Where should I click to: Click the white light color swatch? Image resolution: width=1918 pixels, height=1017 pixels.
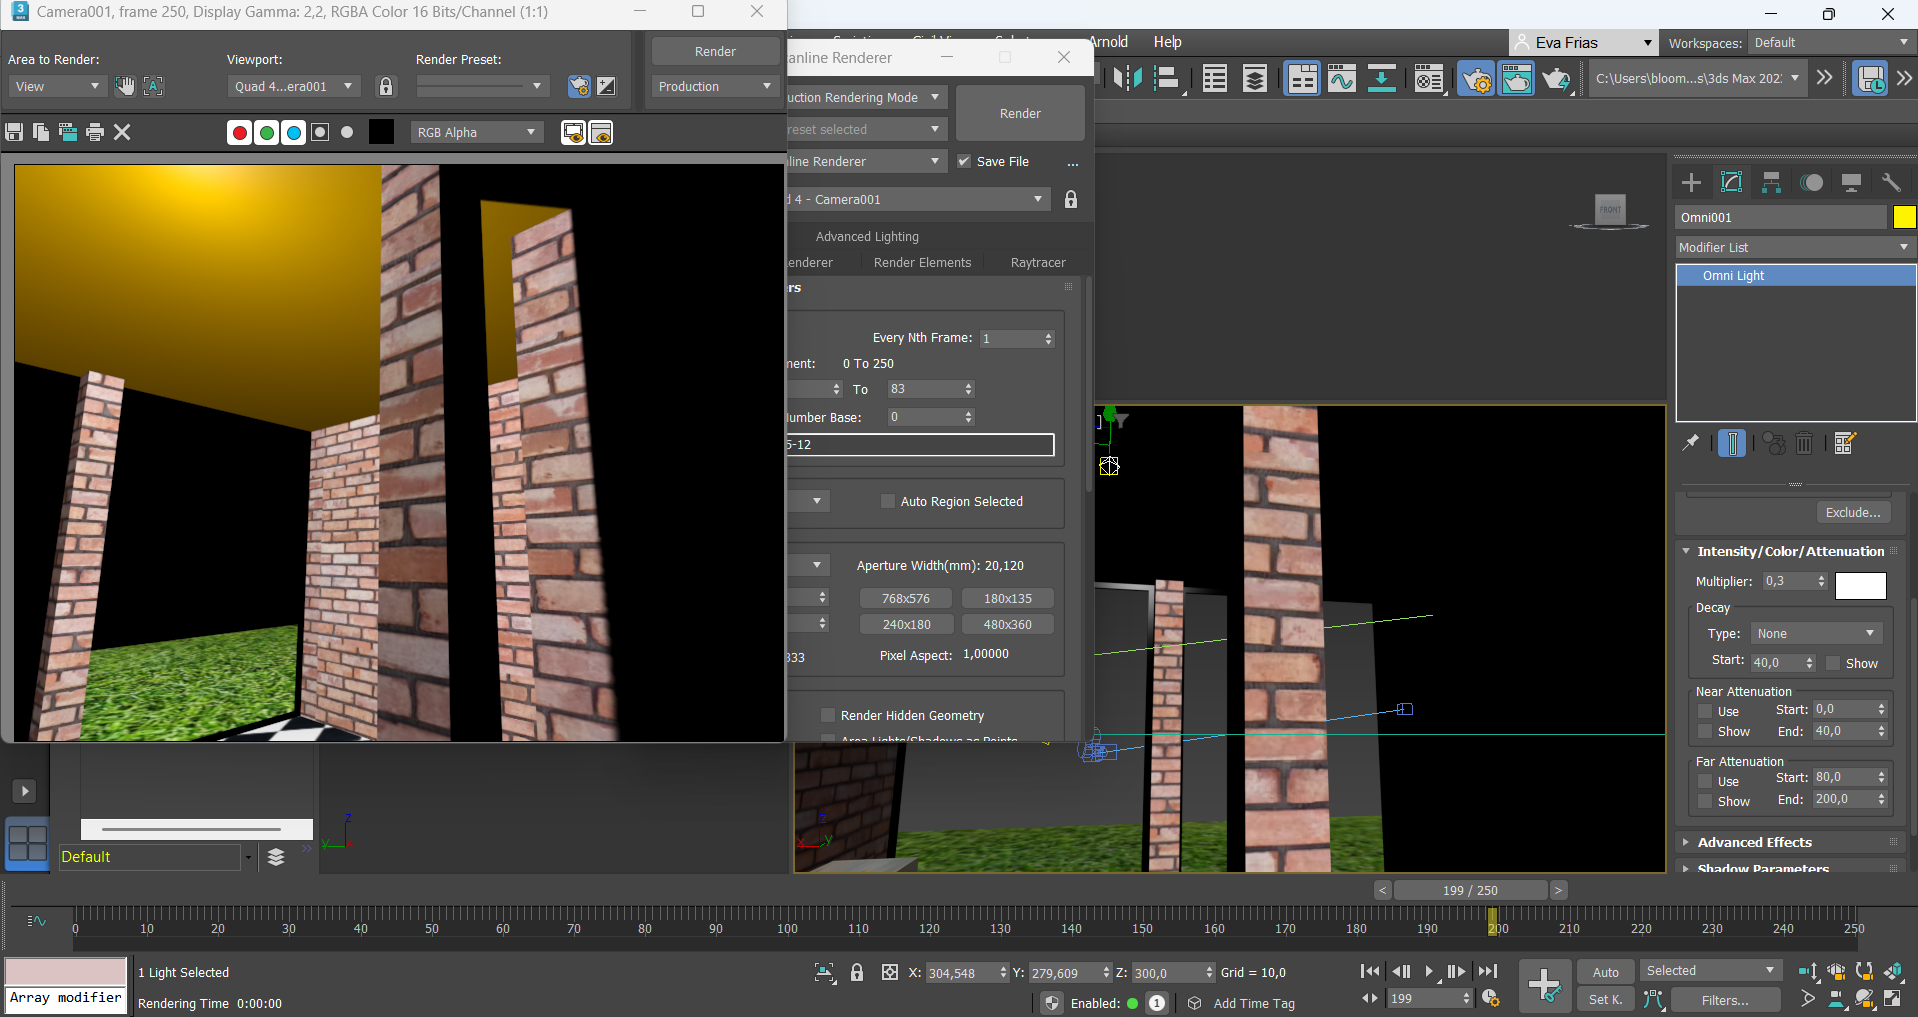pos(1860,585)
